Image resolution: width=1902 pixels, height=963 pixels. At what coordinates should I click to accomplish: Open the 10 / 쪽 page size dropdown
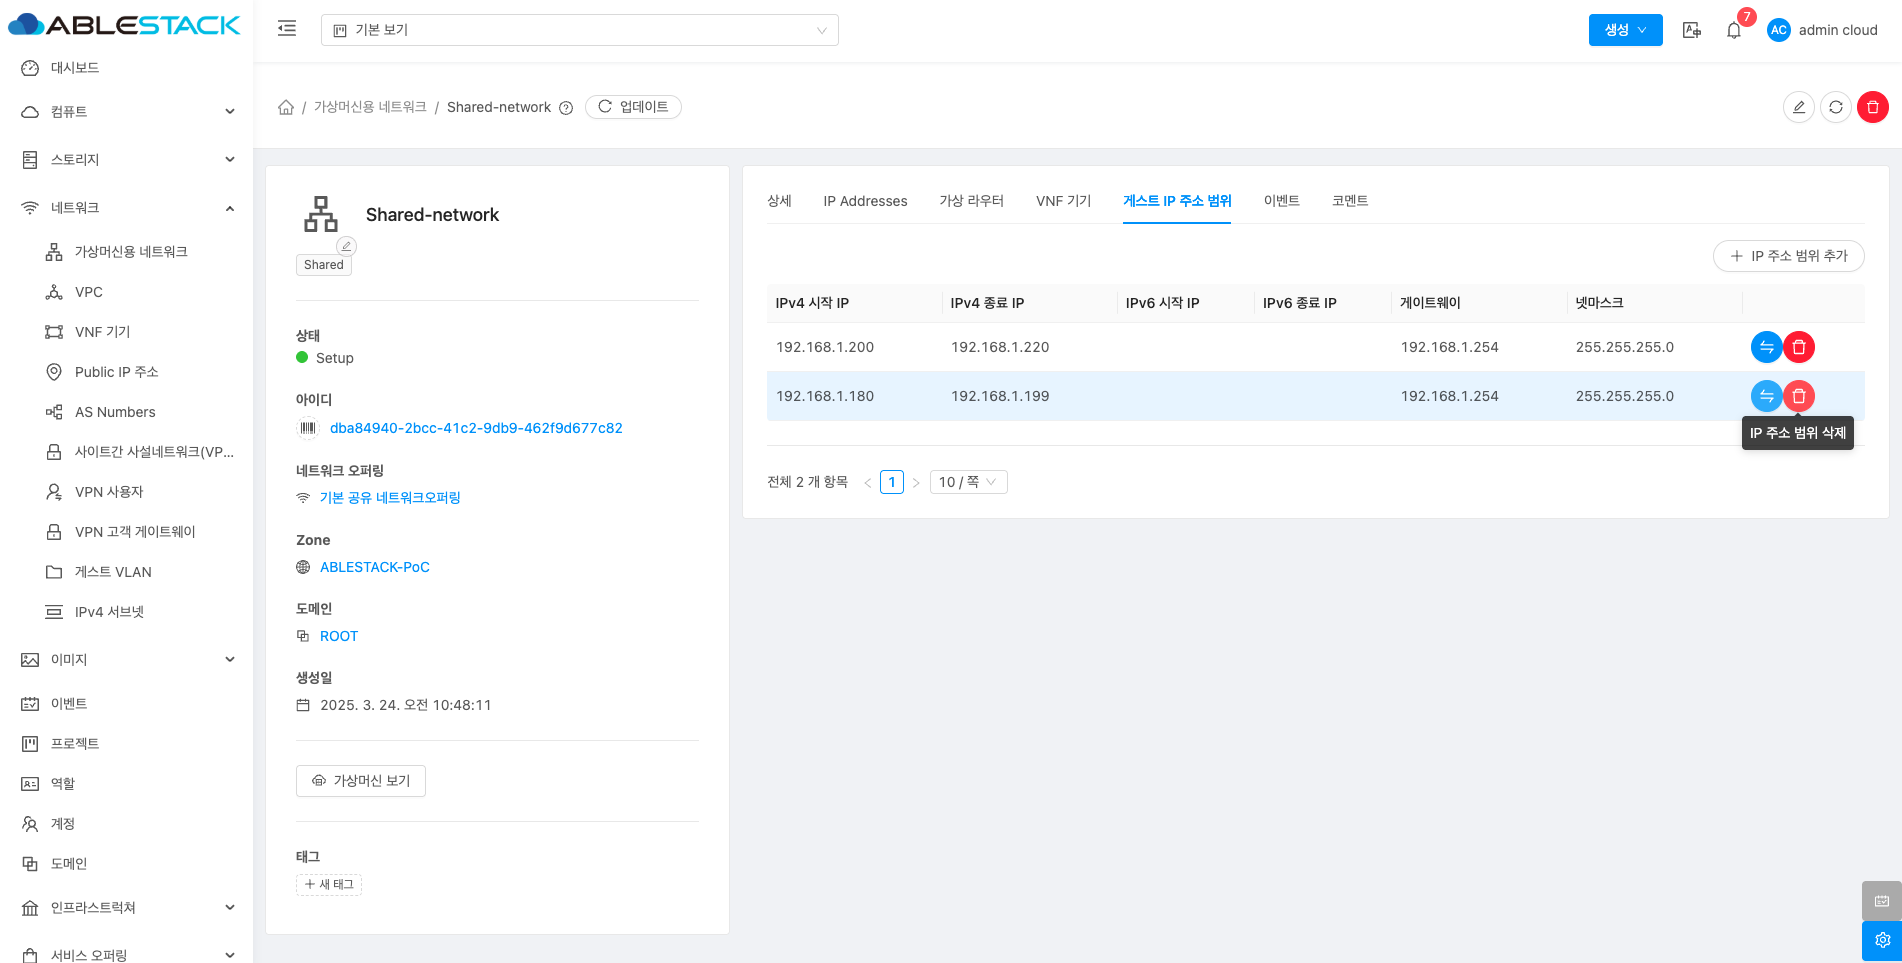967,482
